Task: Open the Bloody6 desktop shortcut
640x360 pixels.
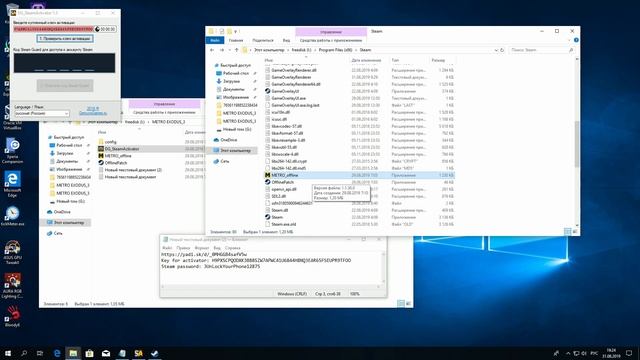Action: (12, 316)
